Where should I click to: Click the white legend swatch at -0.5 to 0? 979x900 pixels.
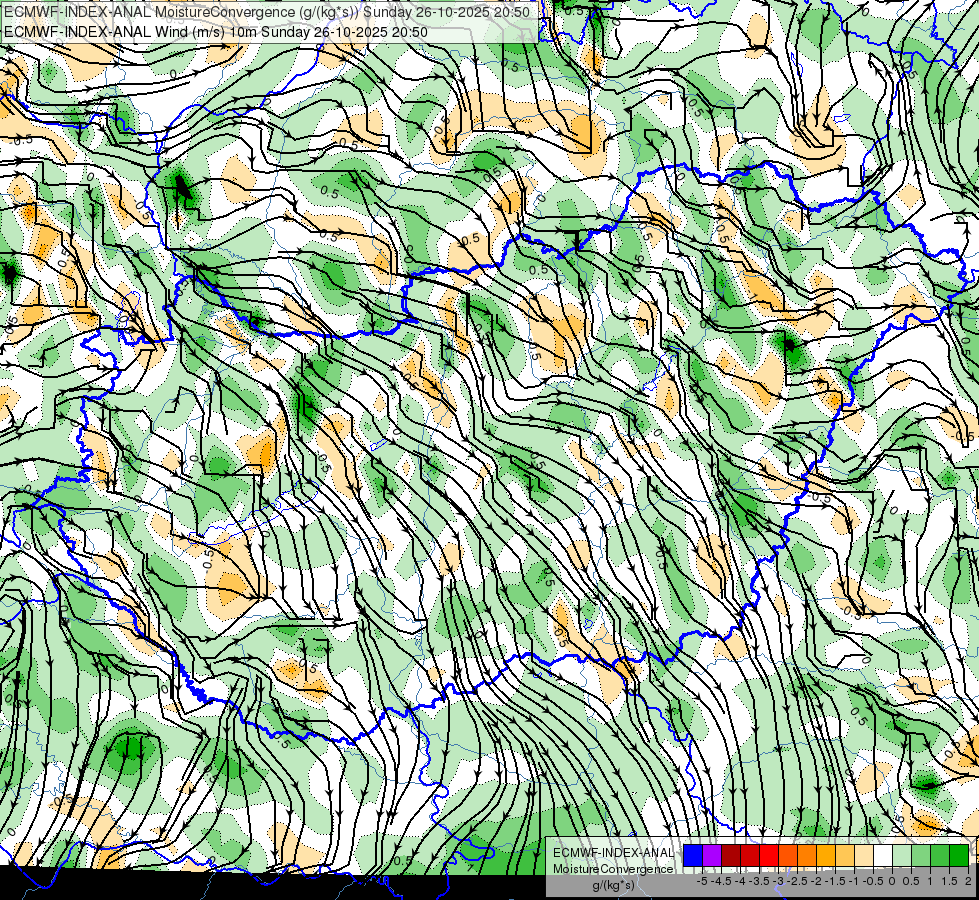click(x=883, y=855)
